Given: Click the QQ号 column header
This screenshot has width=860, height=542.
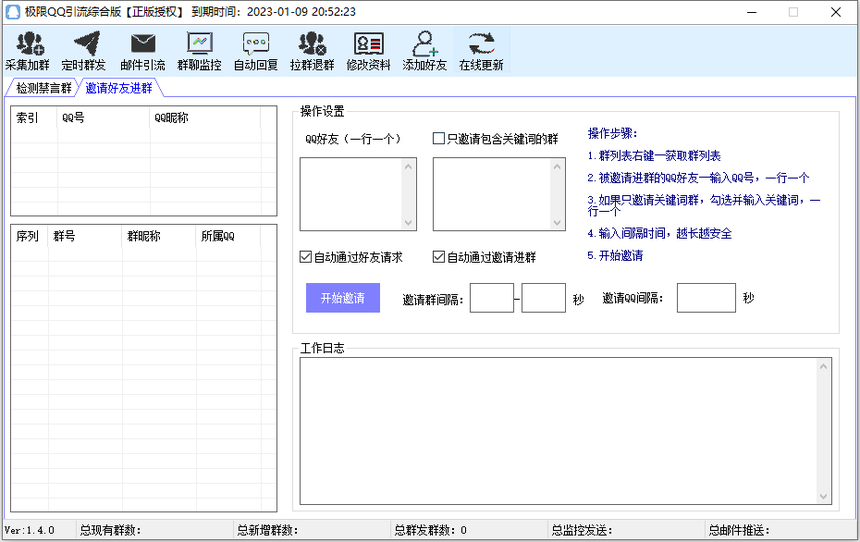Looking at the screenshot, I should (103, 117).
